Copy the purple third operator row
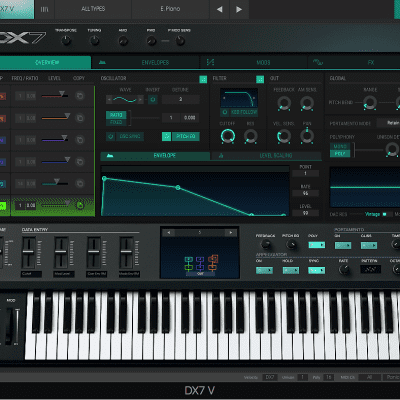 80,140
